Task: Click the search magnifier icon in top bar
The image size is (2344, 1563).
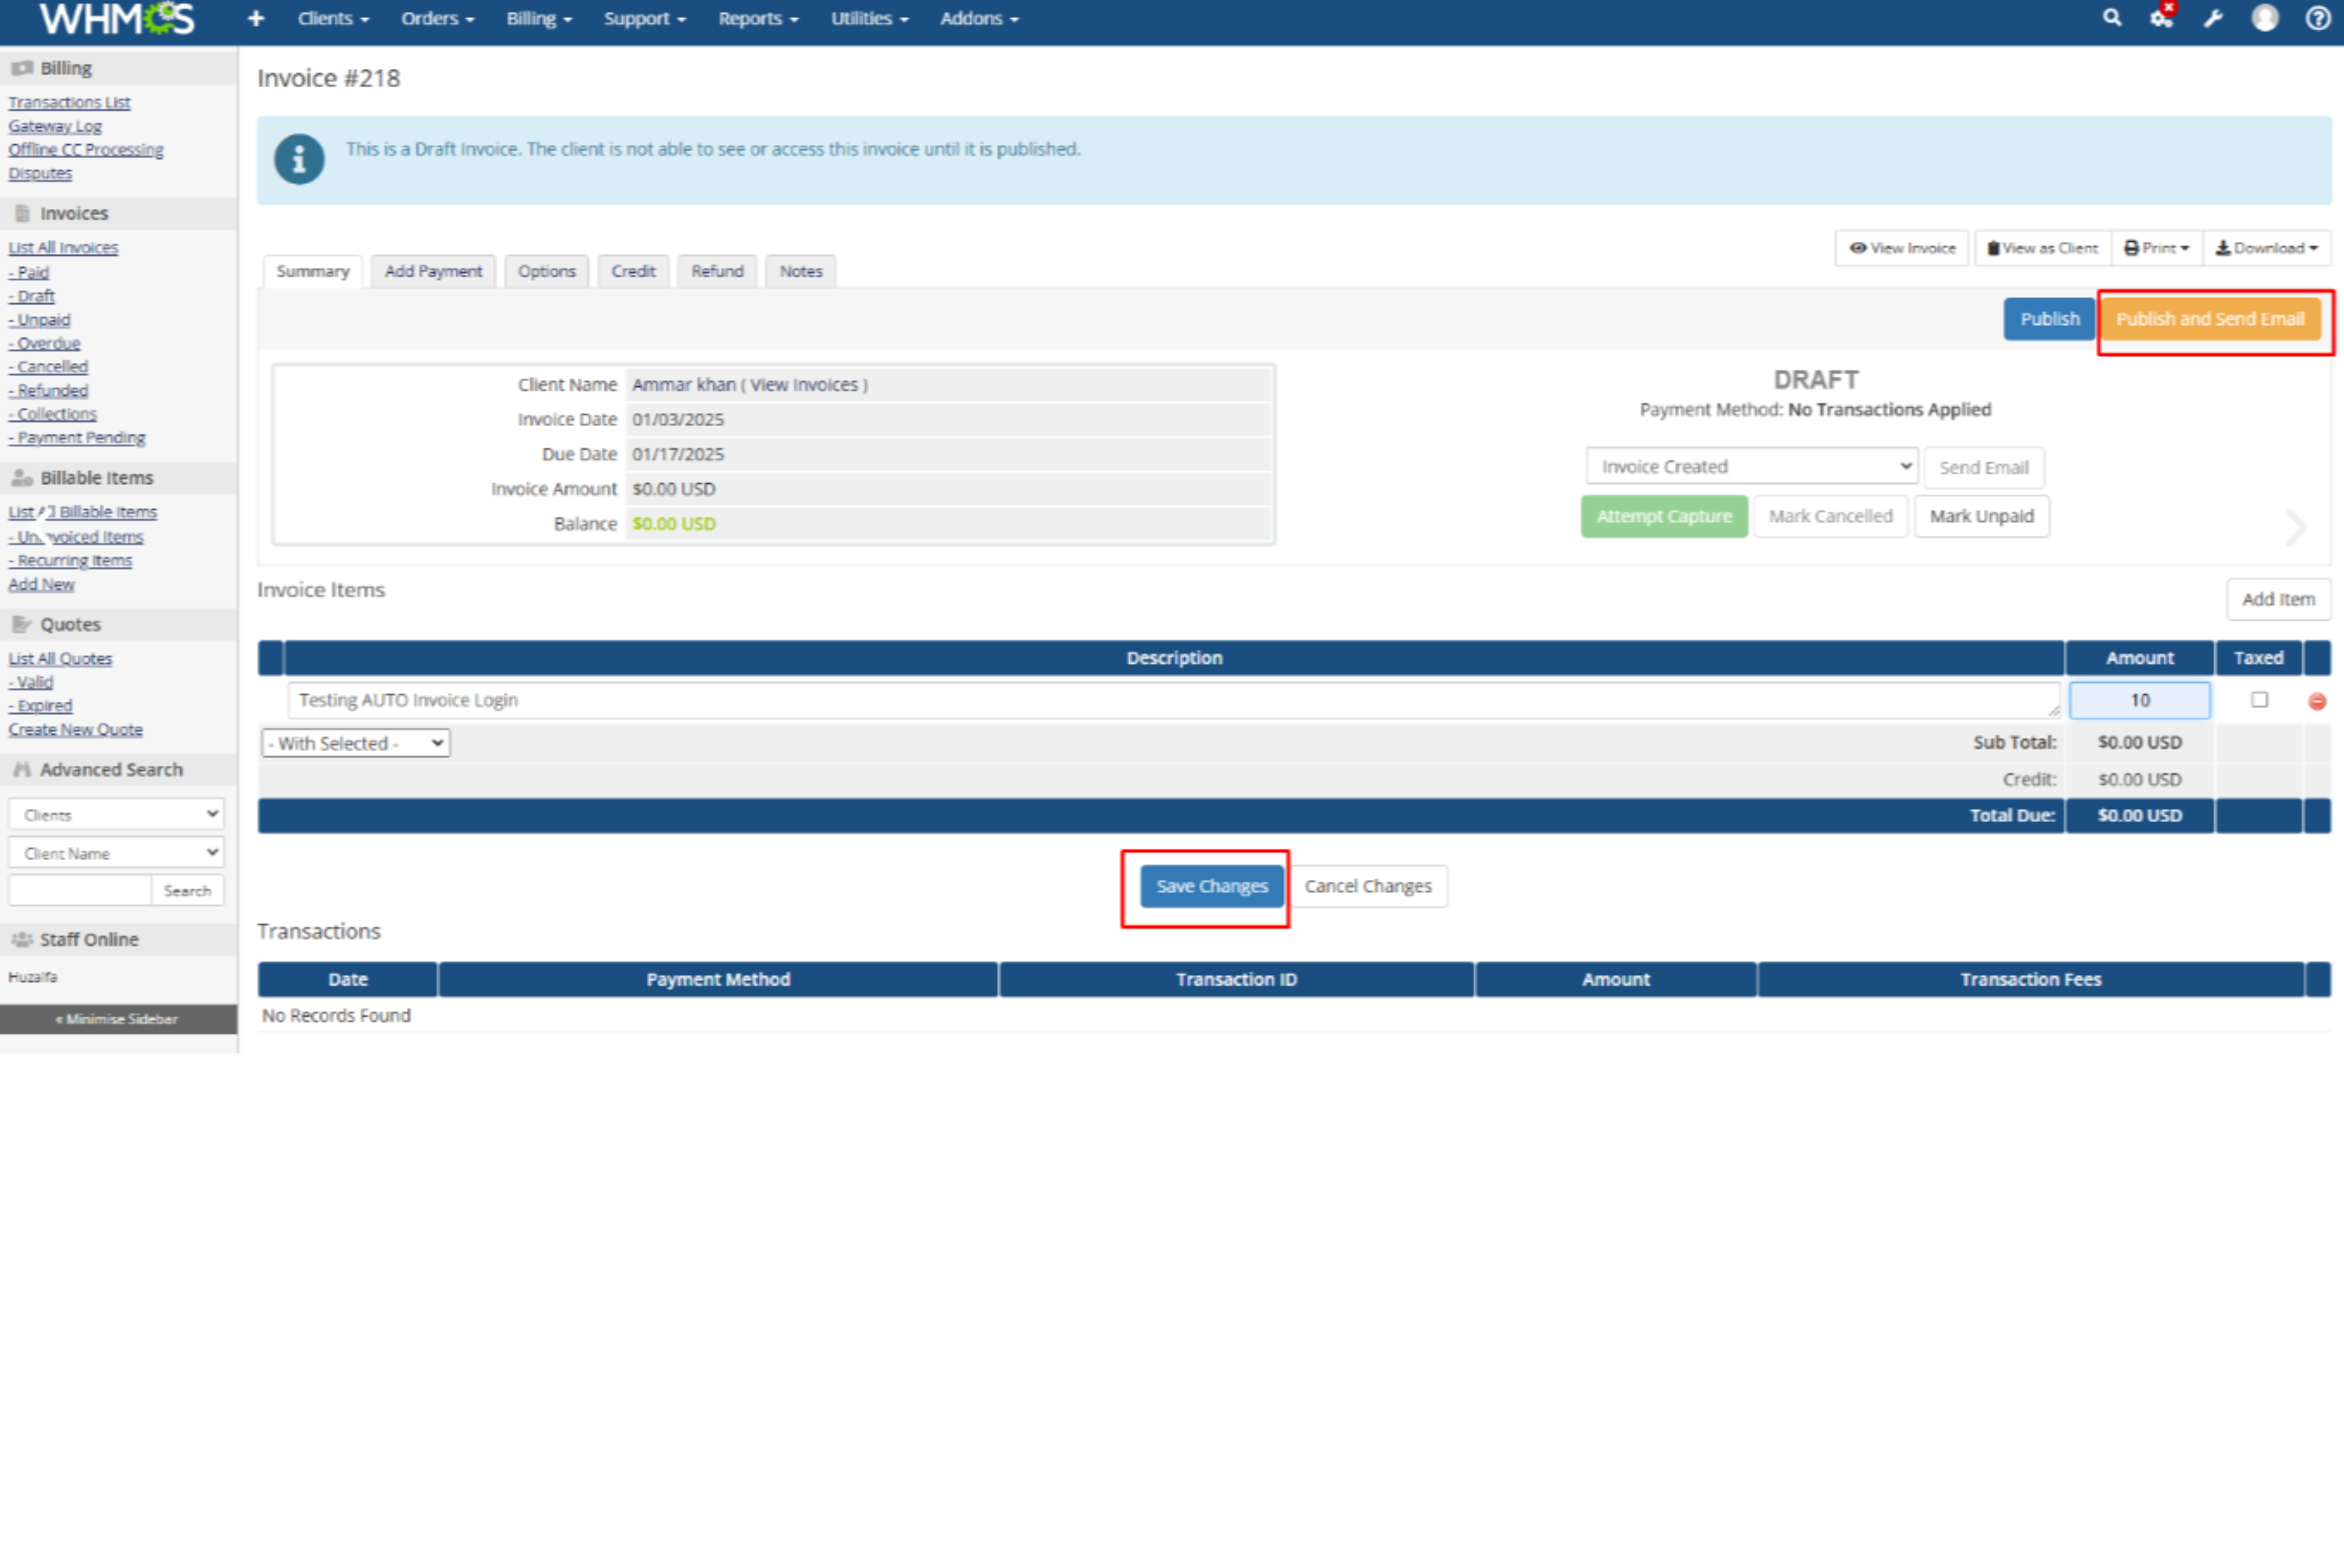Action: click(2111, 18)
